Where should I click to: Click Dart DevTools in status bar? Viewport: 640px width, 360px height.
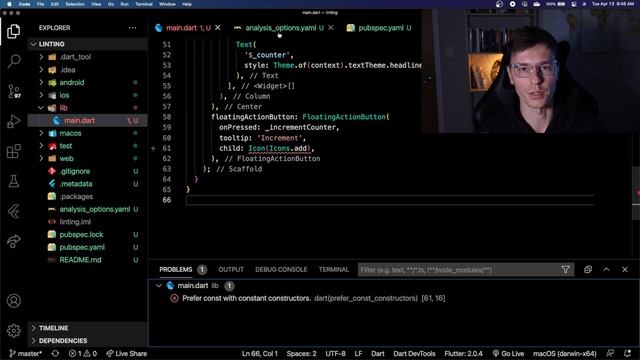coord(414,353)
